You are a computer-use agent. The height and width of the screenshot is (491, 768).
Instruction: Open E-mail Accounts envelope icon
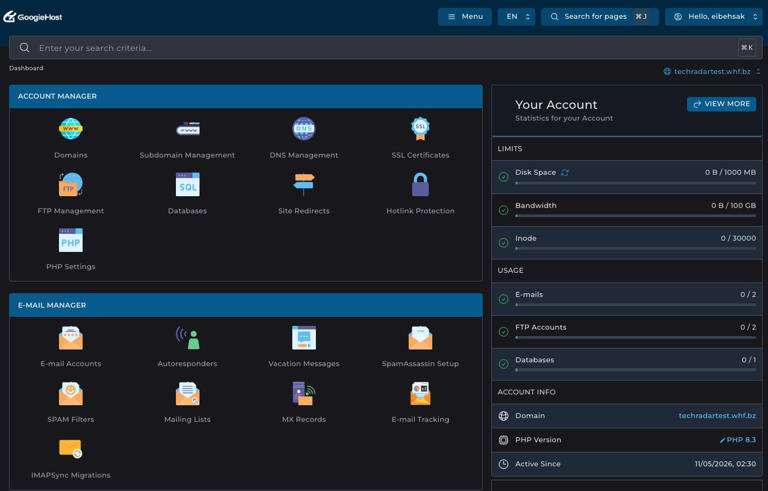click(x=71, y=338)
